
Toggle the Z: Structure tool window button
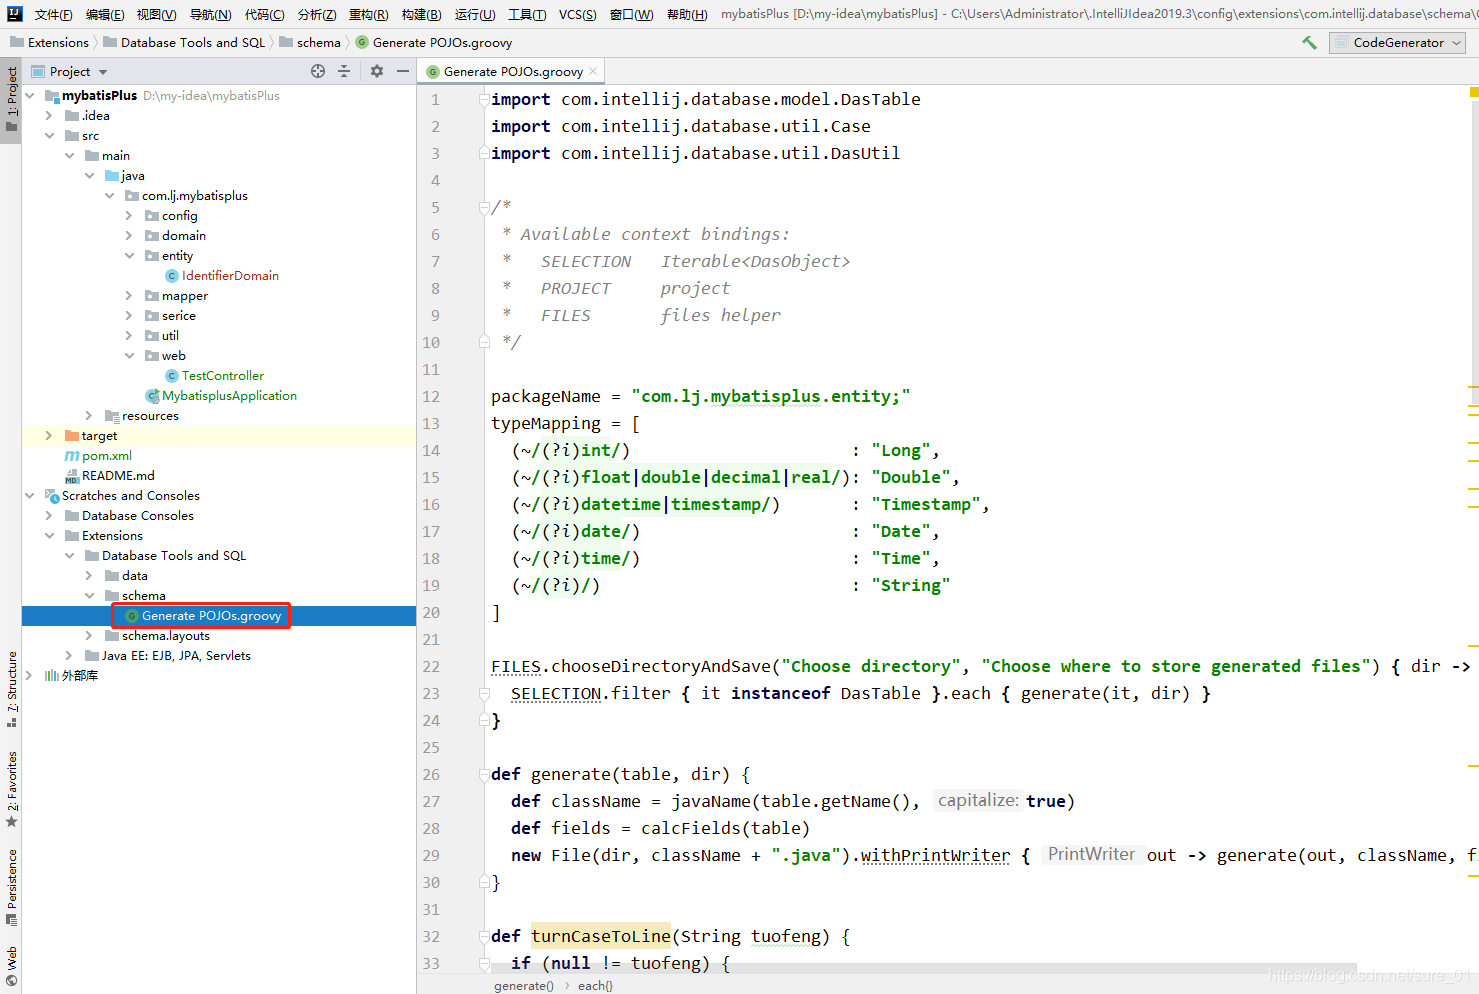click(11, 690)
